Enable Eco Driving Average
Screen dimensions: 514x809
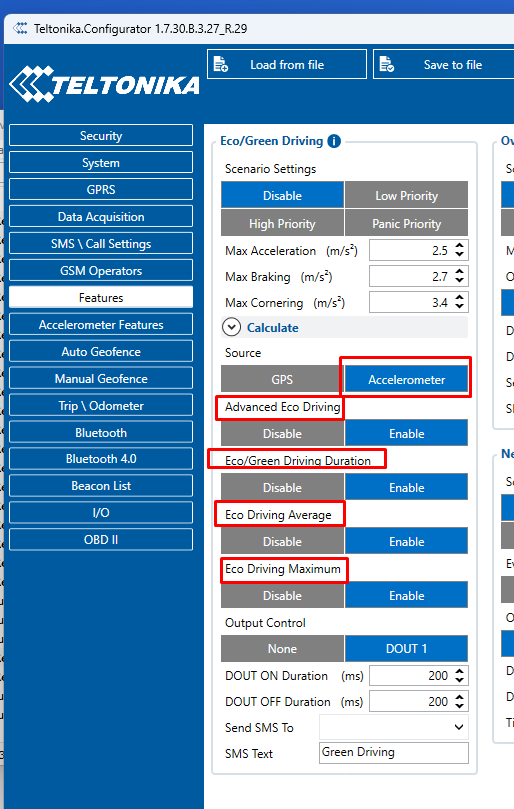[x=406, y=541]
